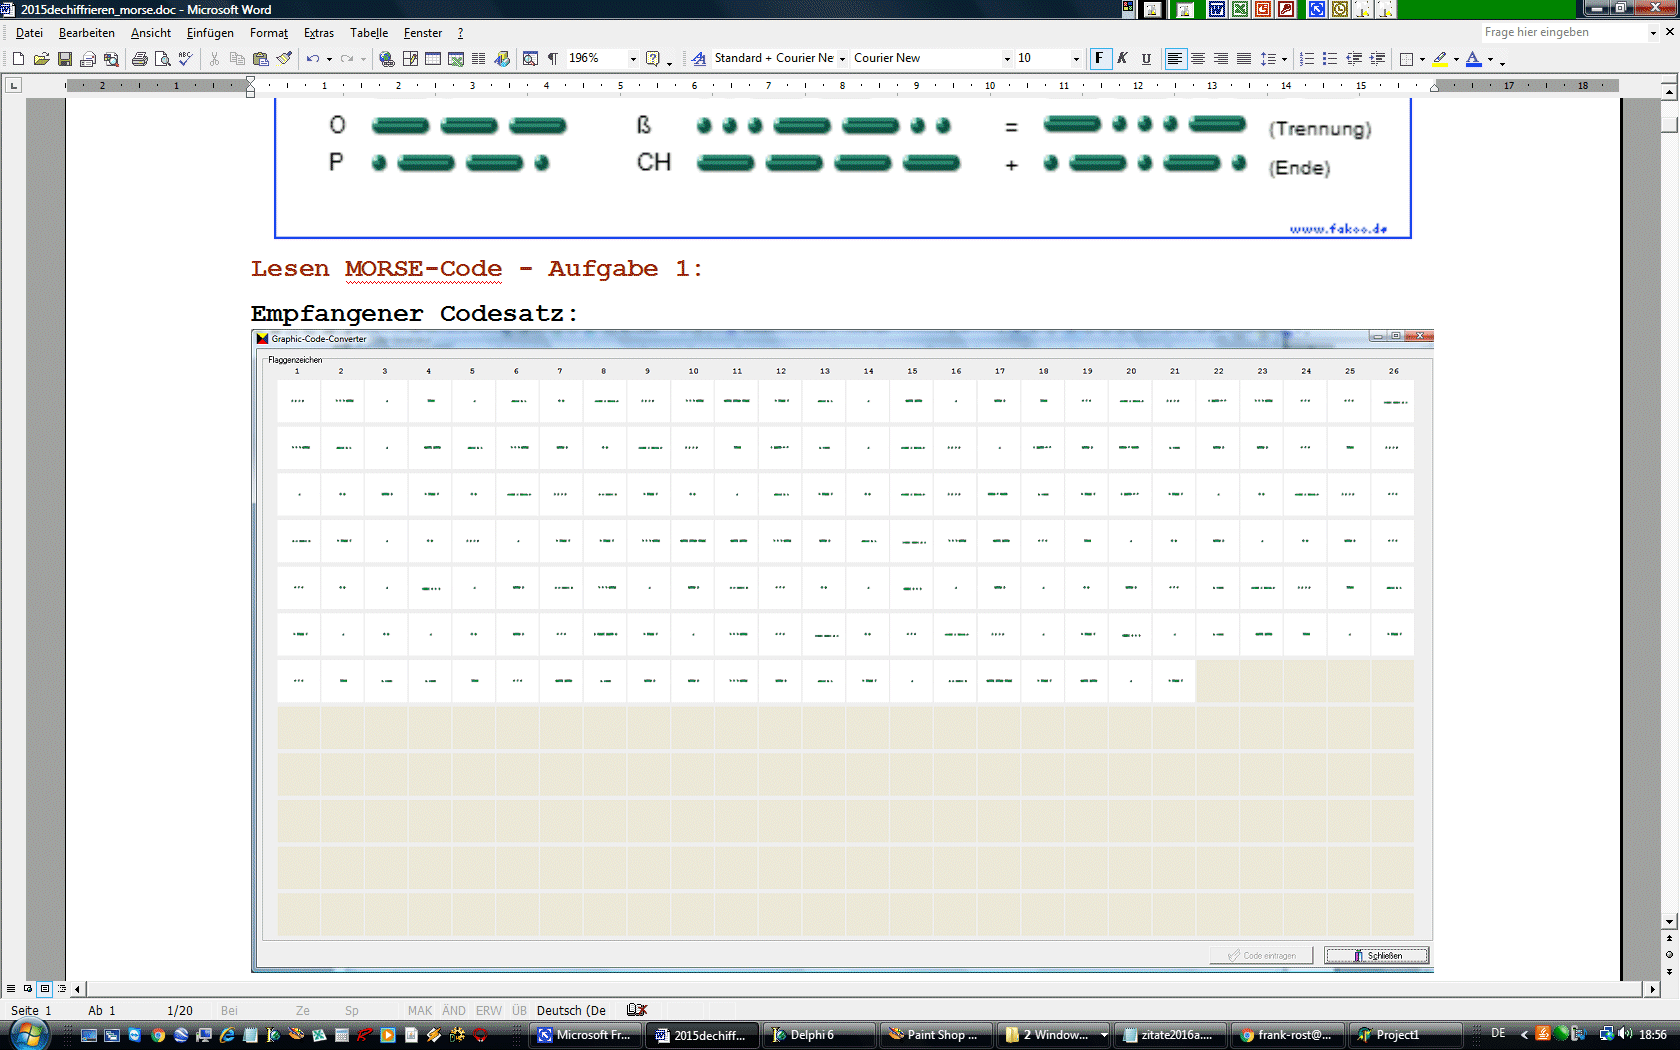Align text right
This screenshot has height=1050, width=1680.
point(1221,59)
